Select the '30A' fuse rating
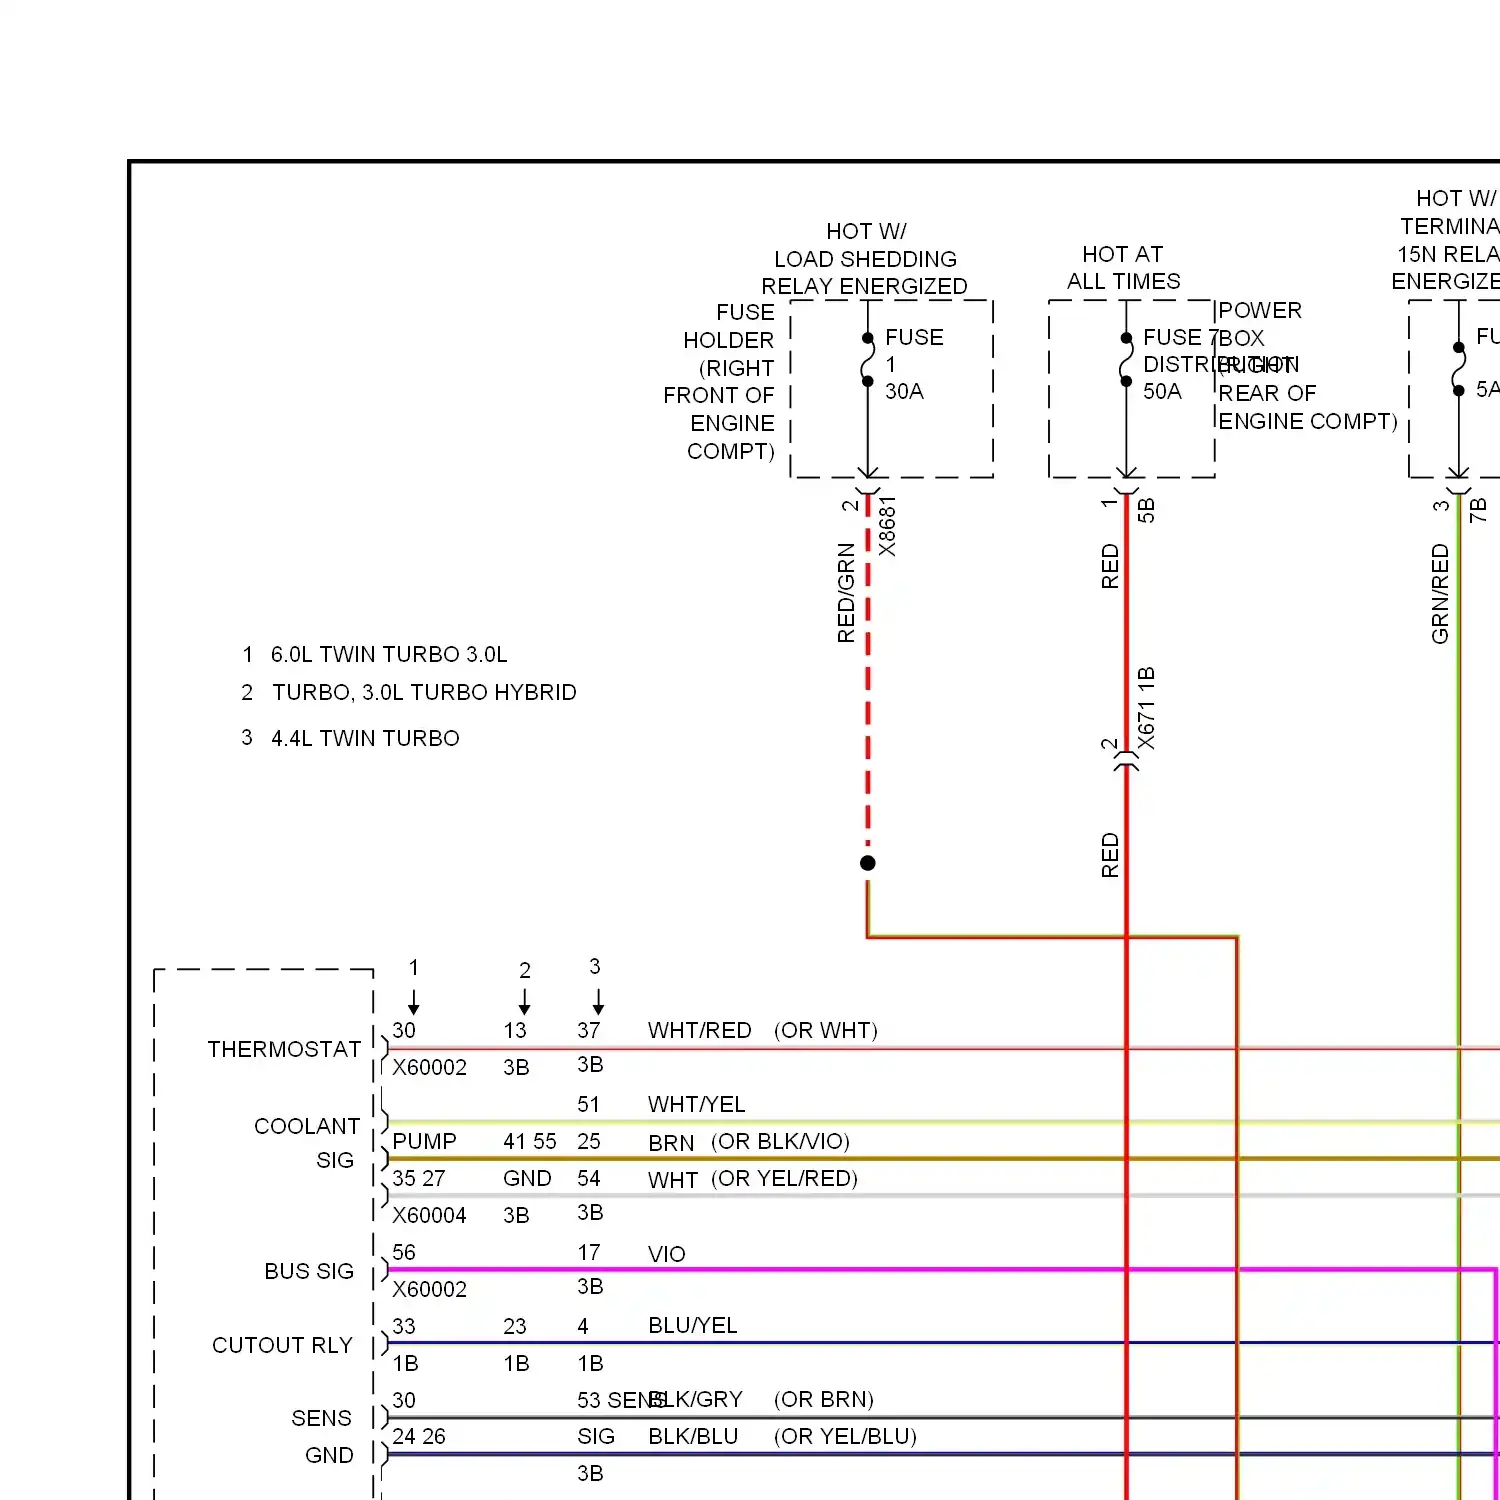 [x=904, y=391]
